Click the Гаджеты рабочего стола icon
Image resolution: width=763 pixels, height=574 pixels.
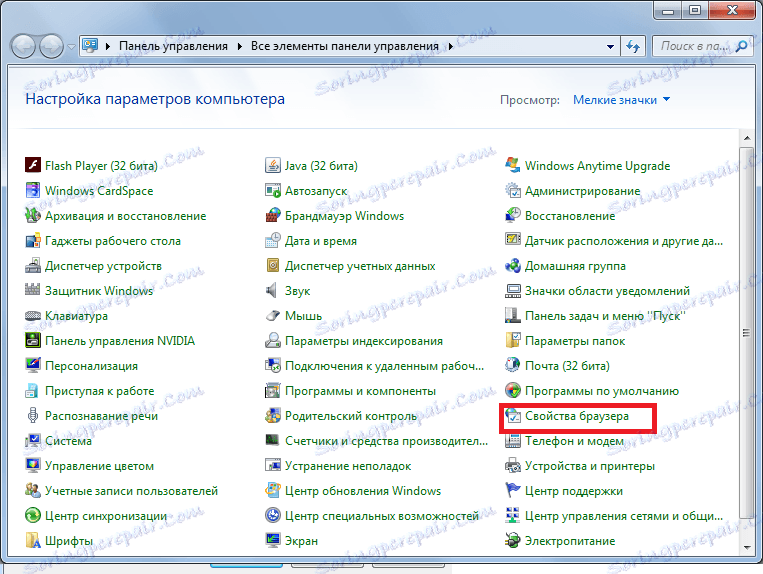[x=33, y=240]
